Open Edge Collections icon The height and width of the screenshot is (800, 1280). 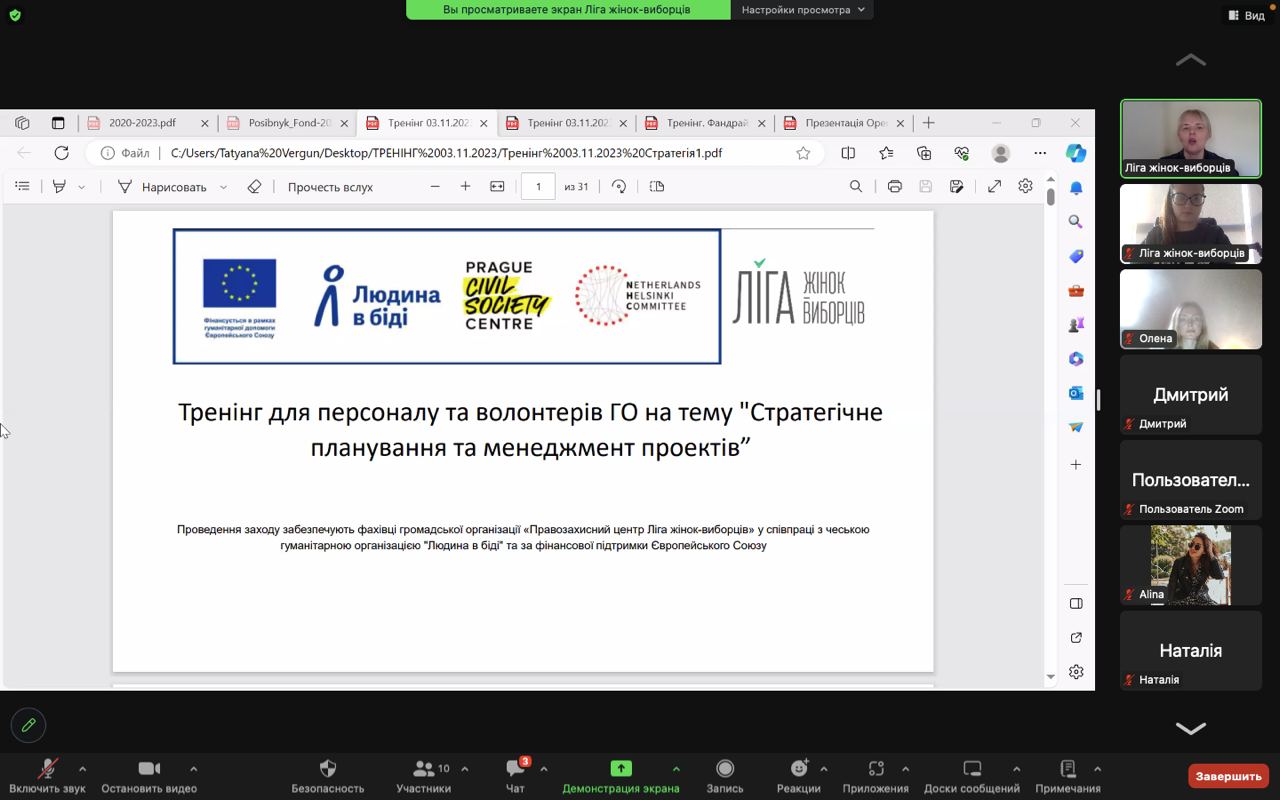pyautogui.click(x=924, y=153)
